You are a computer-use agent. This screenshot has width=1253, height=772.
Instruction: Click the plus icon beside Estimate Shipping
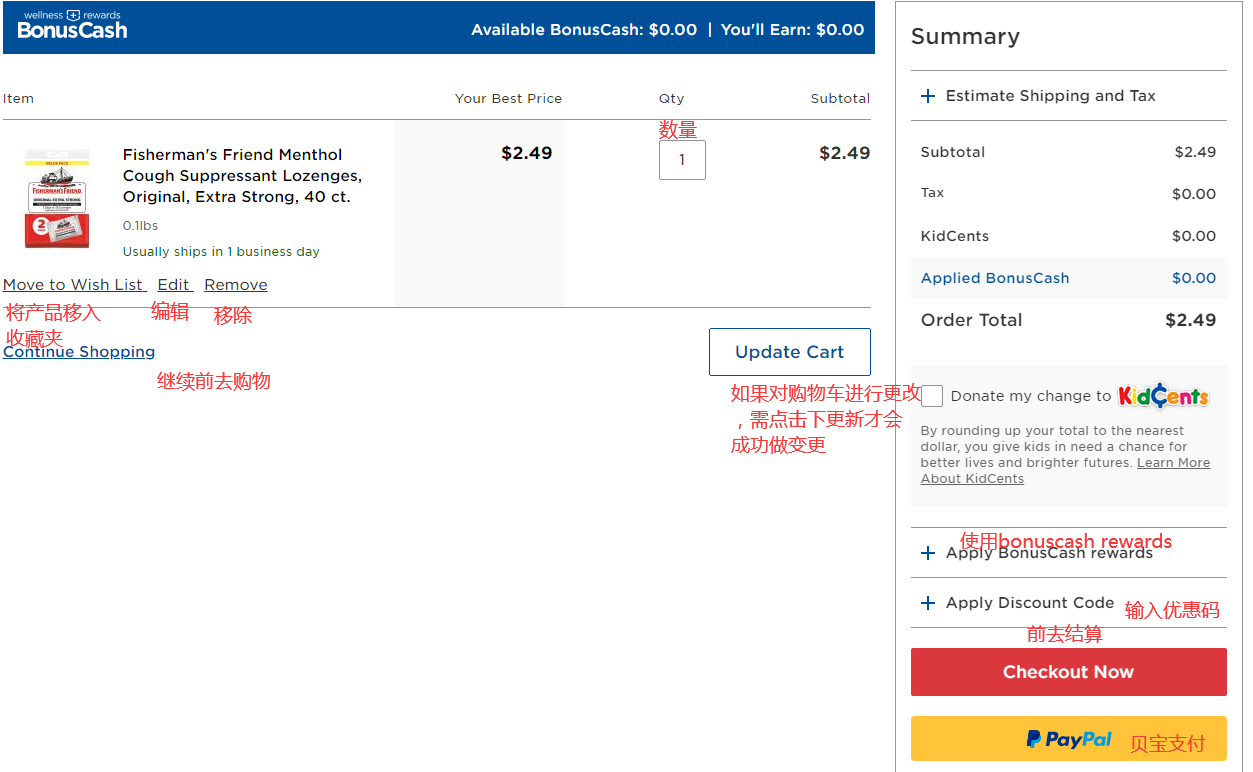click(928, 96)
